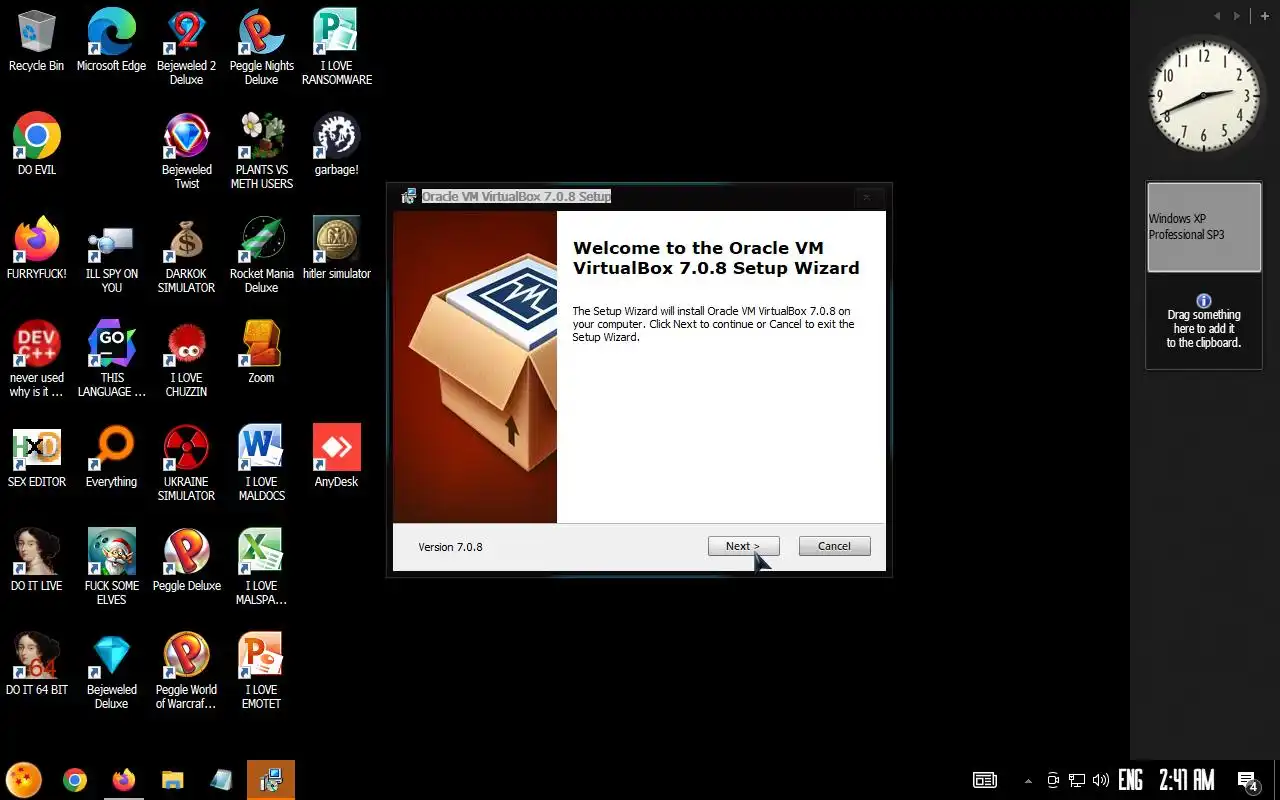Image resolution: width=1280 pixels, height=800 pixels.
Task: Click the VirtualBox installer taskbar button
Action: (271, 780)
